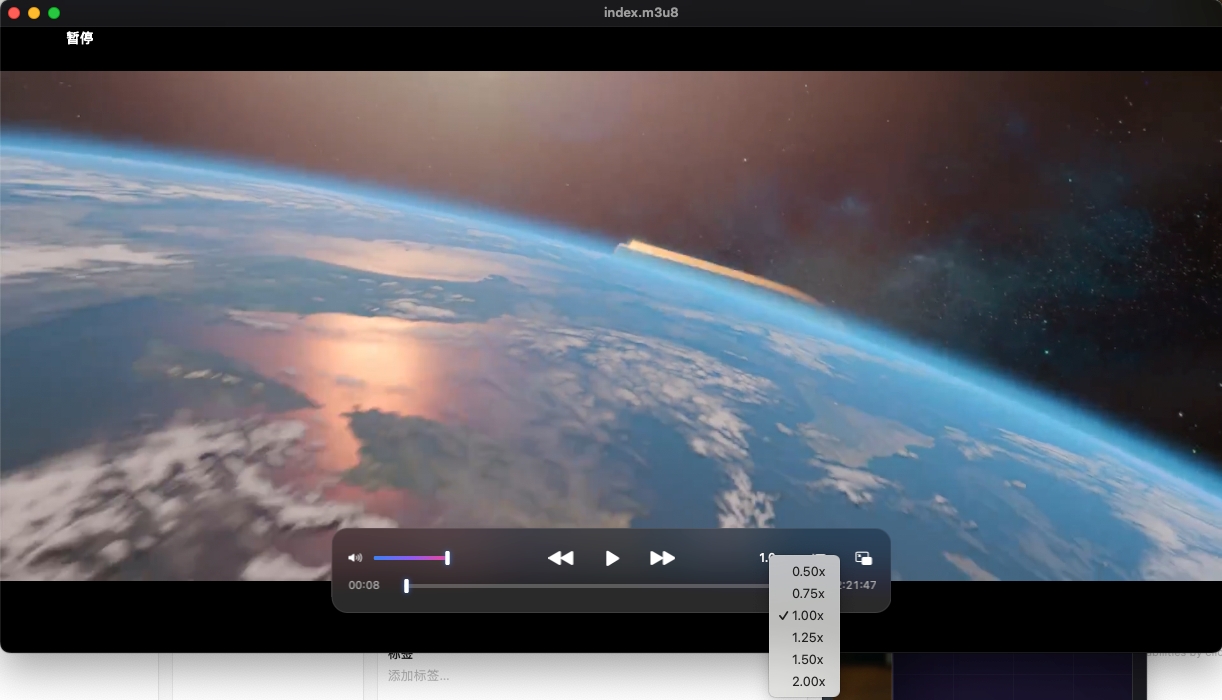
Task: Mute audio with the speaker icon
Action: (355, 558)
